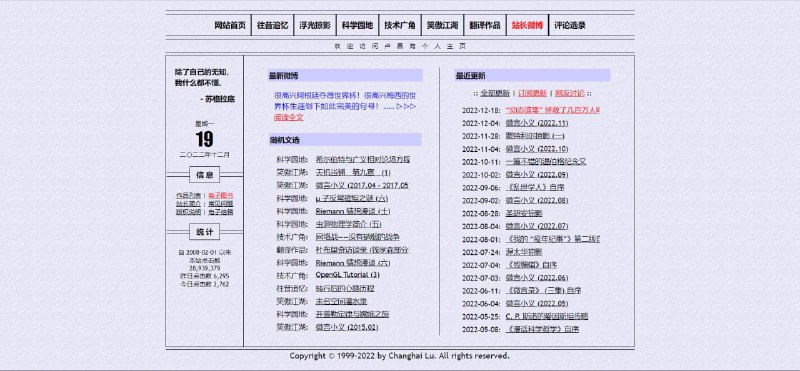Screen dimensions: 800x371
Task: Open the 2022-08-01 《我的"疫年纪事"》 link
Action: 553,239
